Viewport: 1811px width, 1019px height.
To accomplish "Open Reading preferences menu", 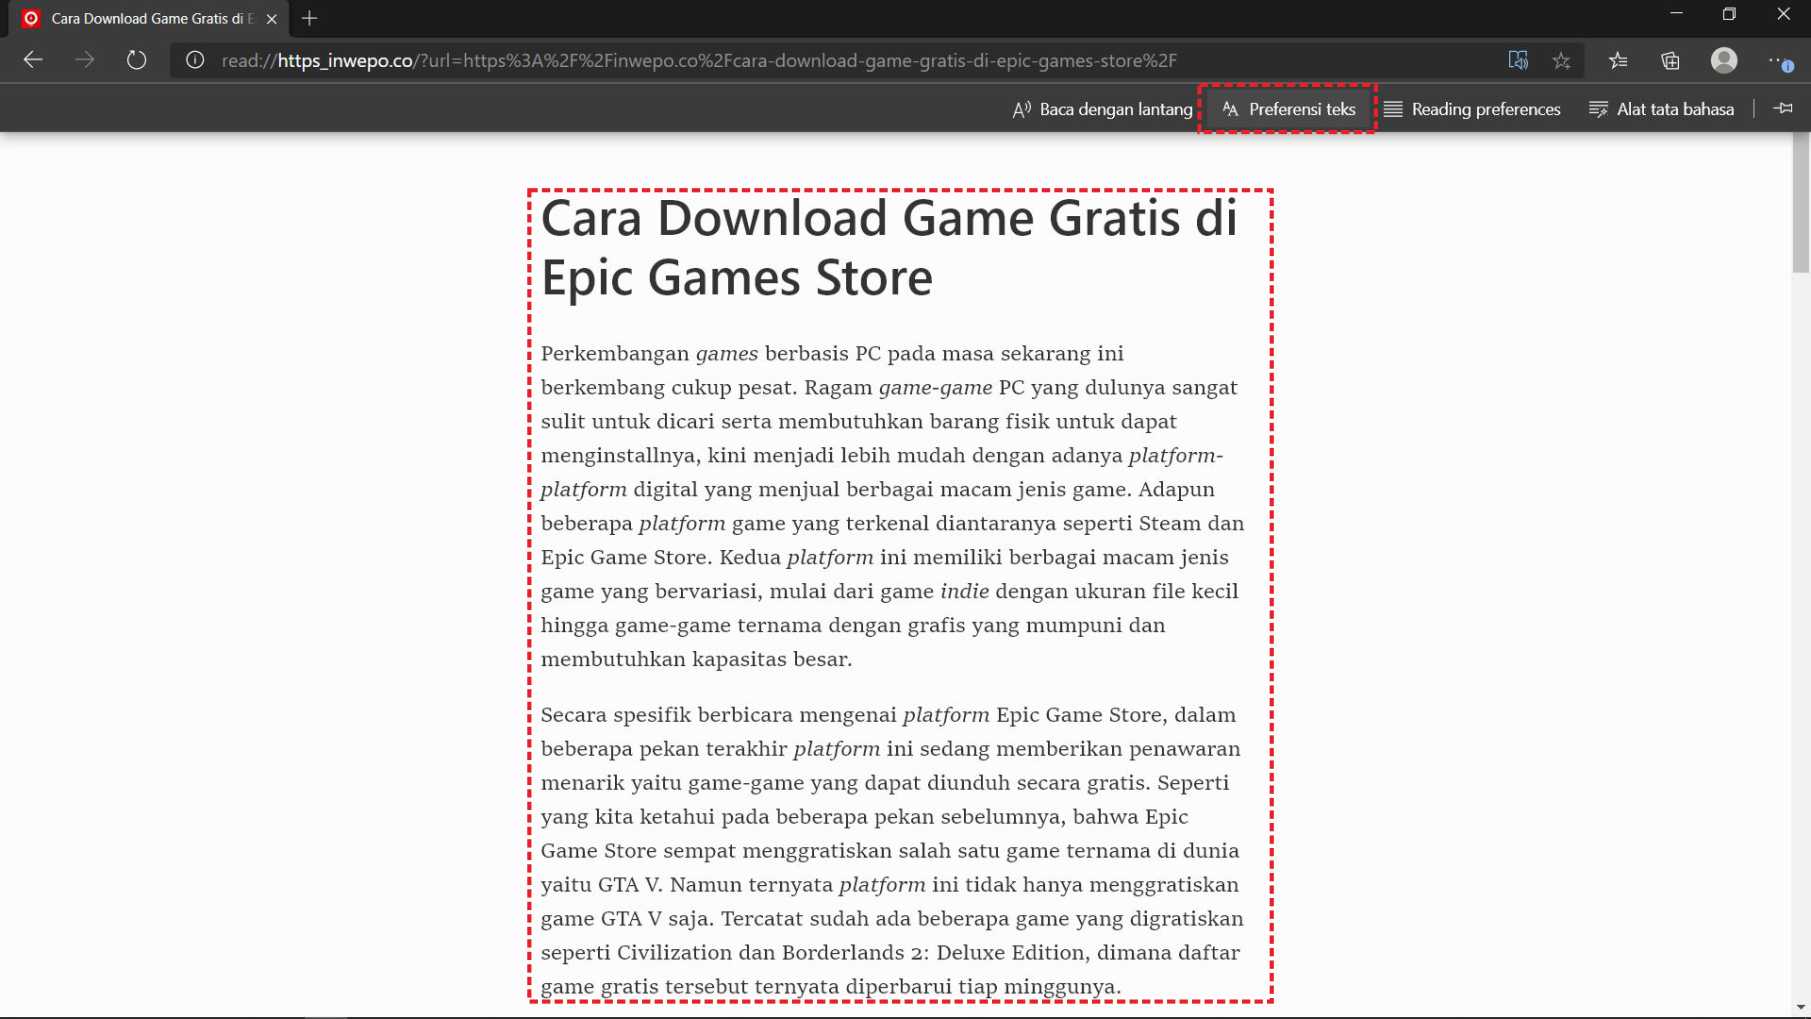I will click(1472, 109).
